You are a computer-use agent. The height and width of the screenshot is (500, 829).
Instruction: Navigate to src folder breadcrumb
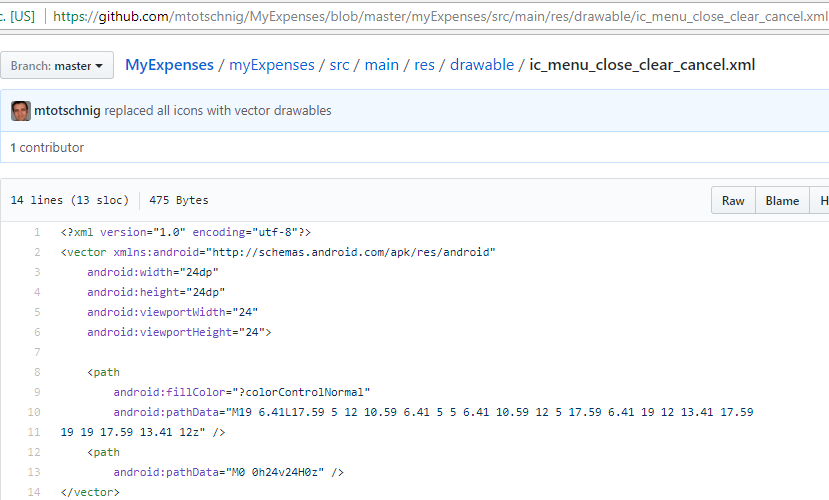point(339,65)
